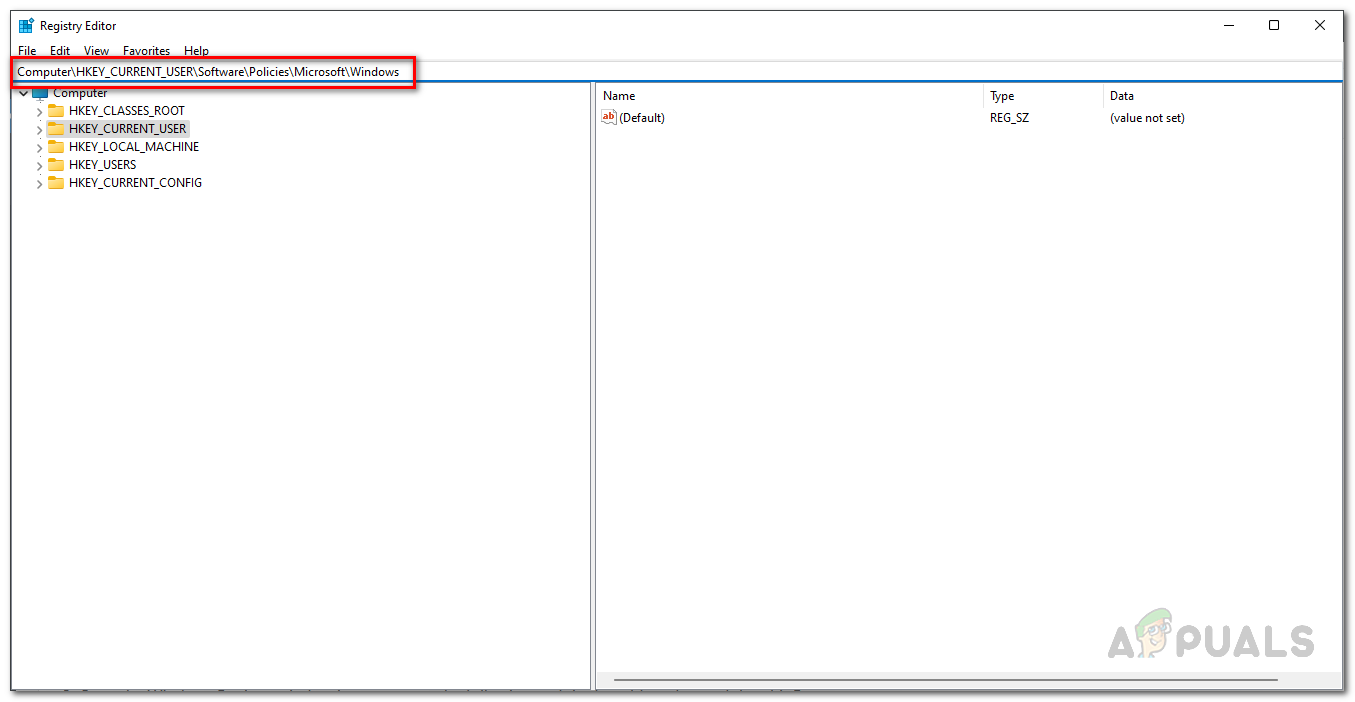Maximize the Registry Editor window
This screenshot has height=702, width=1355.
1274,26
